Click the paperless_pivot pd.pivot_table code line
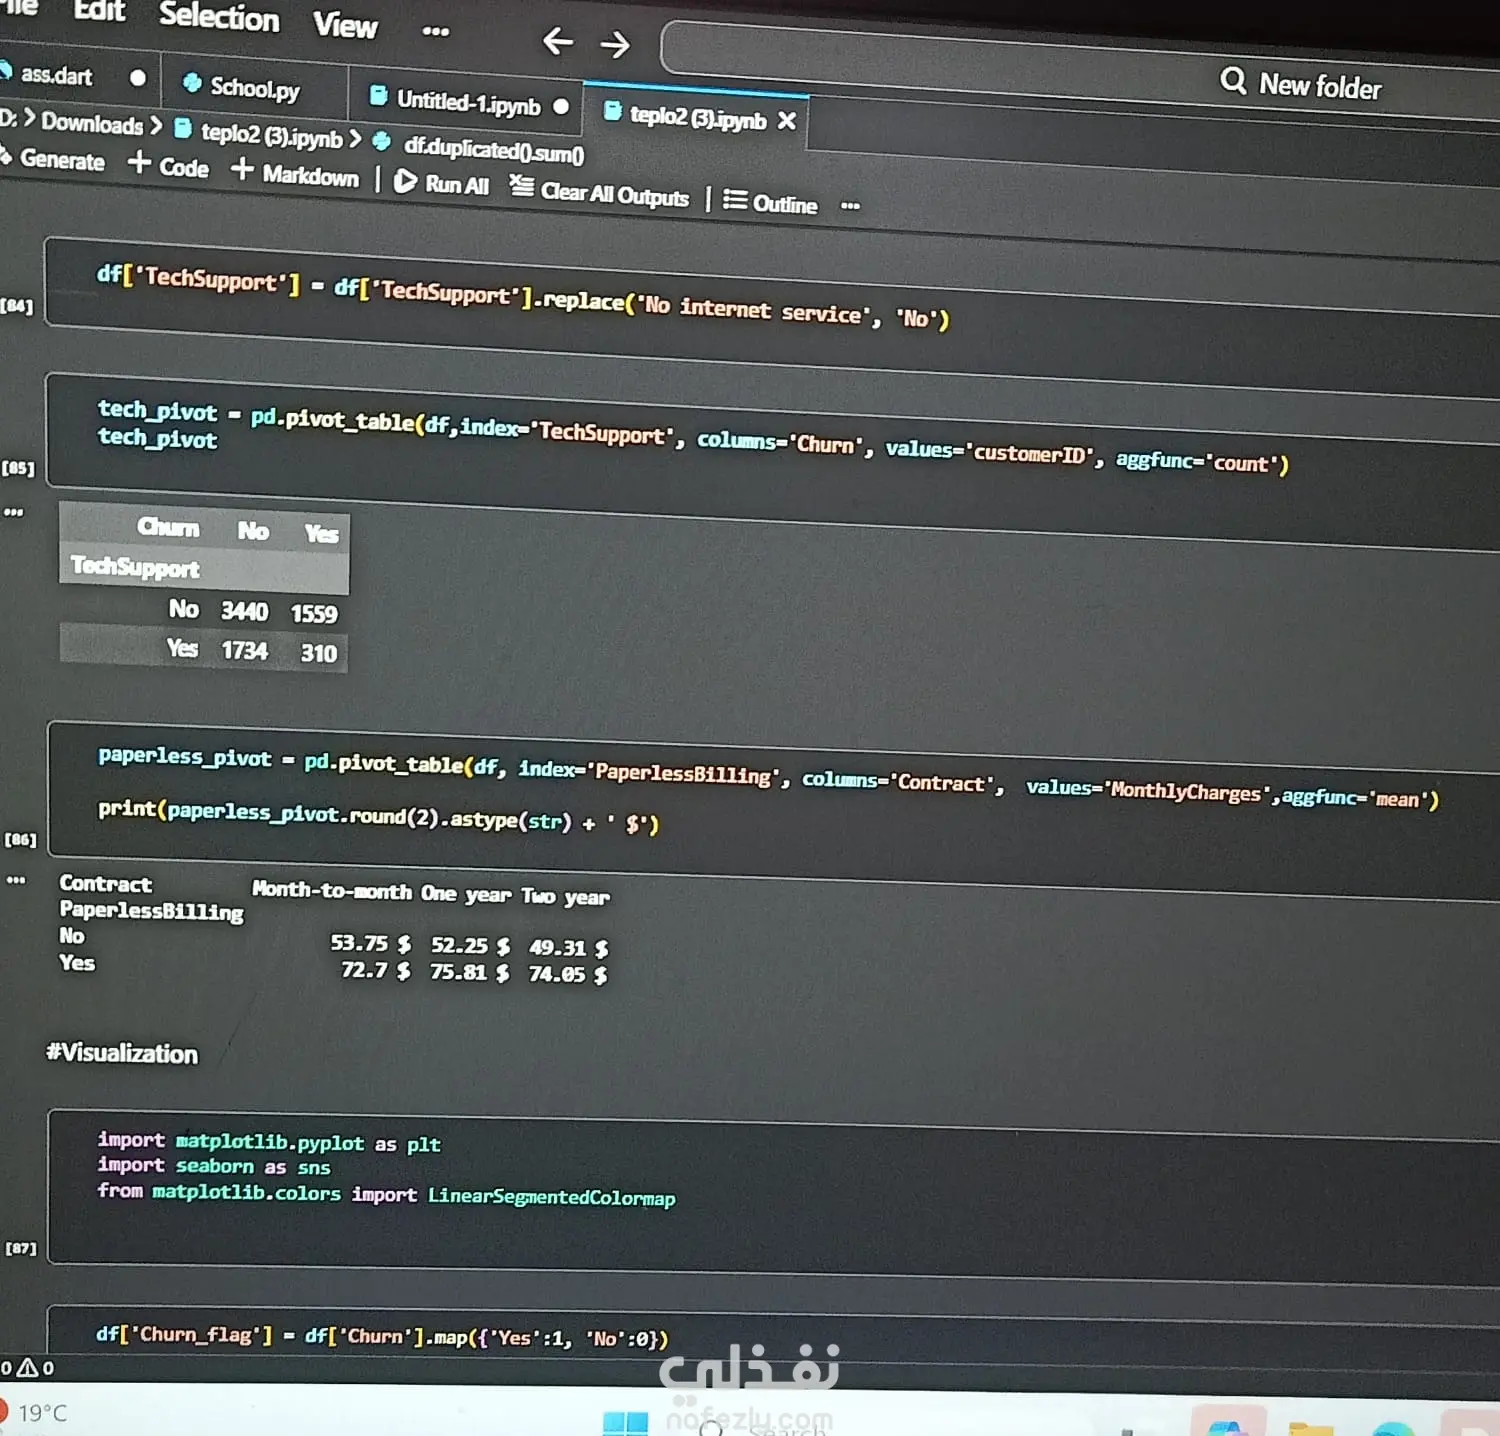Image resolution: width=1500 pixels, height=1436 pixels. coord(768,777)
